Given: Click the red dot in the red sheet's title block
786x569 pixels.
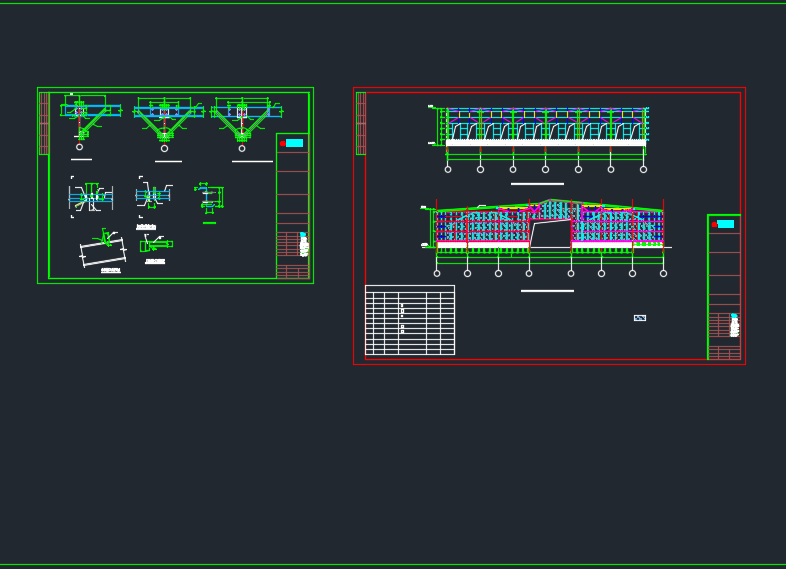Looking at the screenshot, I should pyautogui.click(x=714, y=225).
